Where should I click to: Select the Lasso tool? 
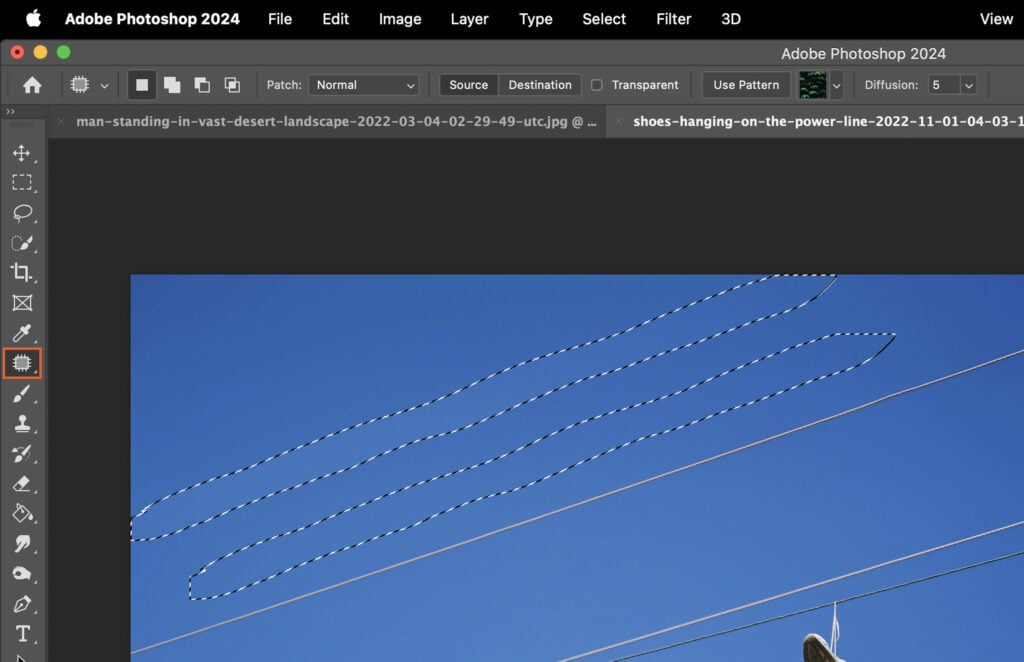[23, 213]
